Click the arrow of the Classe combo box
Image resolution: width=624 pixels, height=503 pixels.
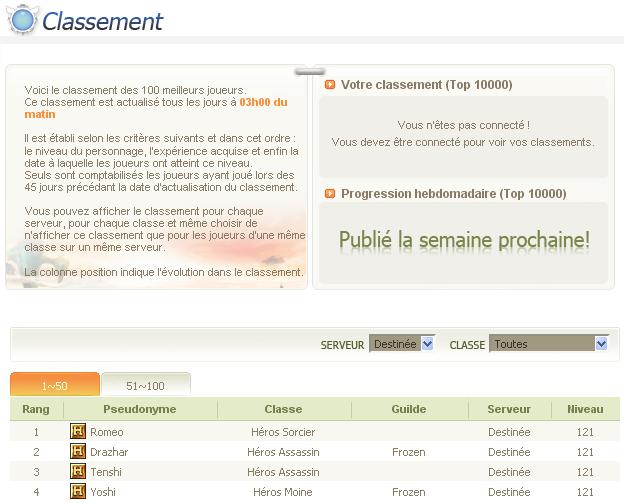[x=601, y=343]
